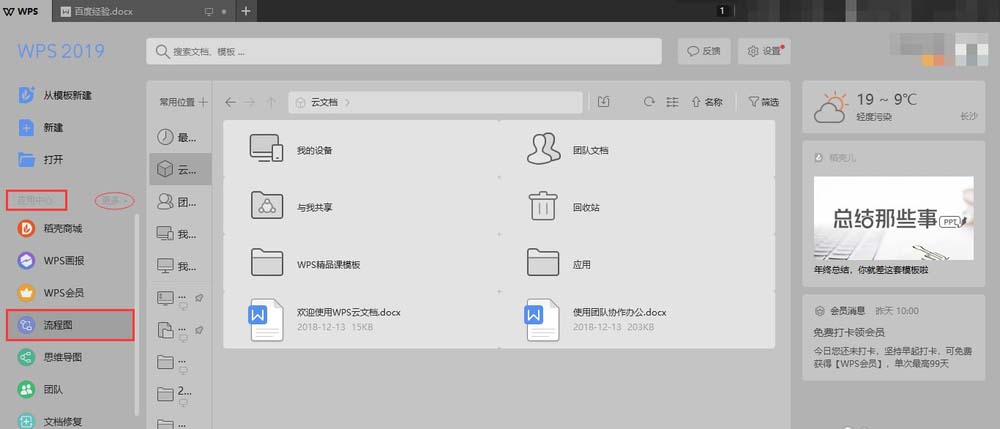This screenshot has width=1000, height=429.
Task: Open 文档修复 document repair
Action: click(51, 421)
